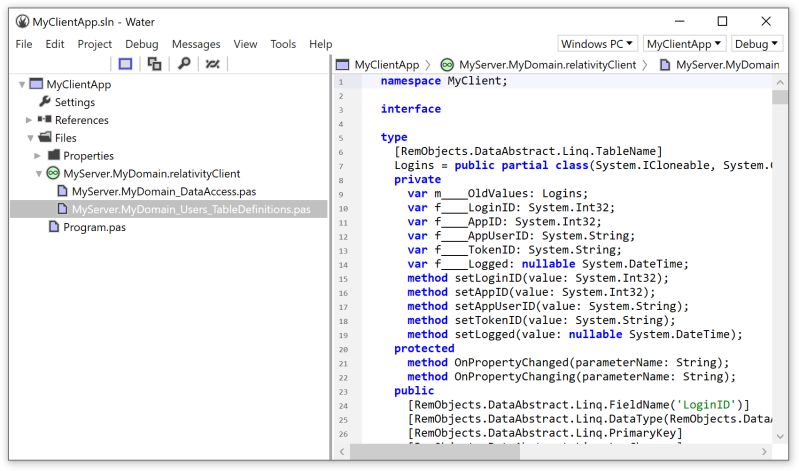The height and width of the screenshot is (471, 799).
Task: Click the magnifier search toolbar icon
Action: coord(184,64)
